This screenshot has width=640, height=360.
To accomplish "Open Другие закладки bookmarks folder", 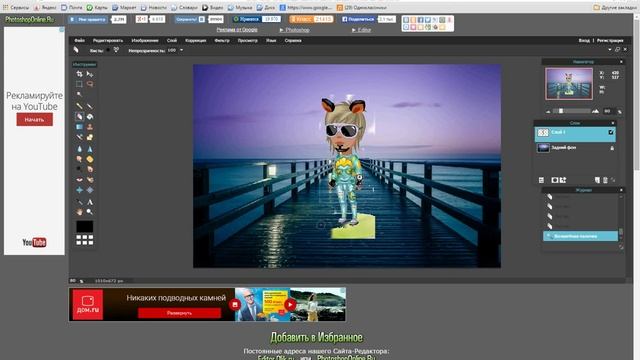I will (x=615, y=7).
